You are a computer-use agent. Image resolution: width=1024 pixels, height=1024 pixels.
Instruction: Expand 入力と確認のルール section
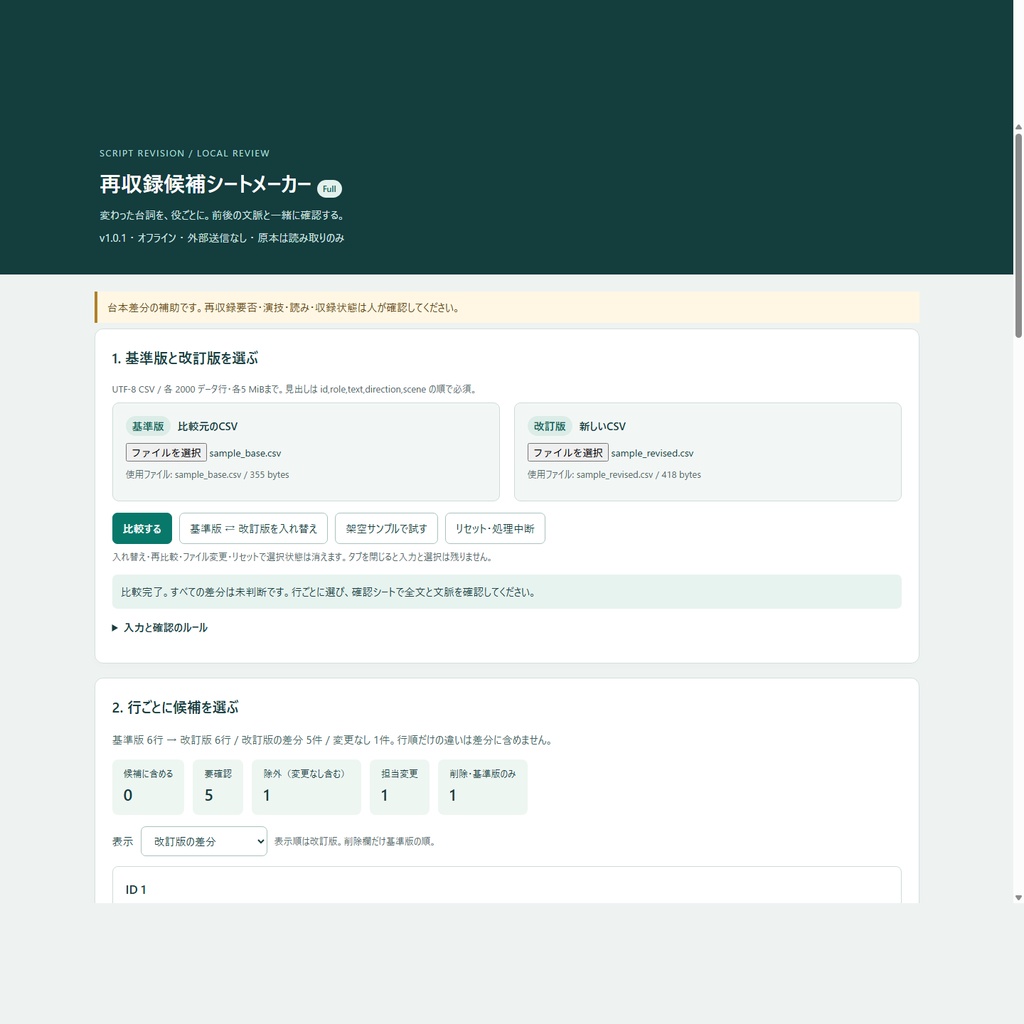(x=160, y=628)
